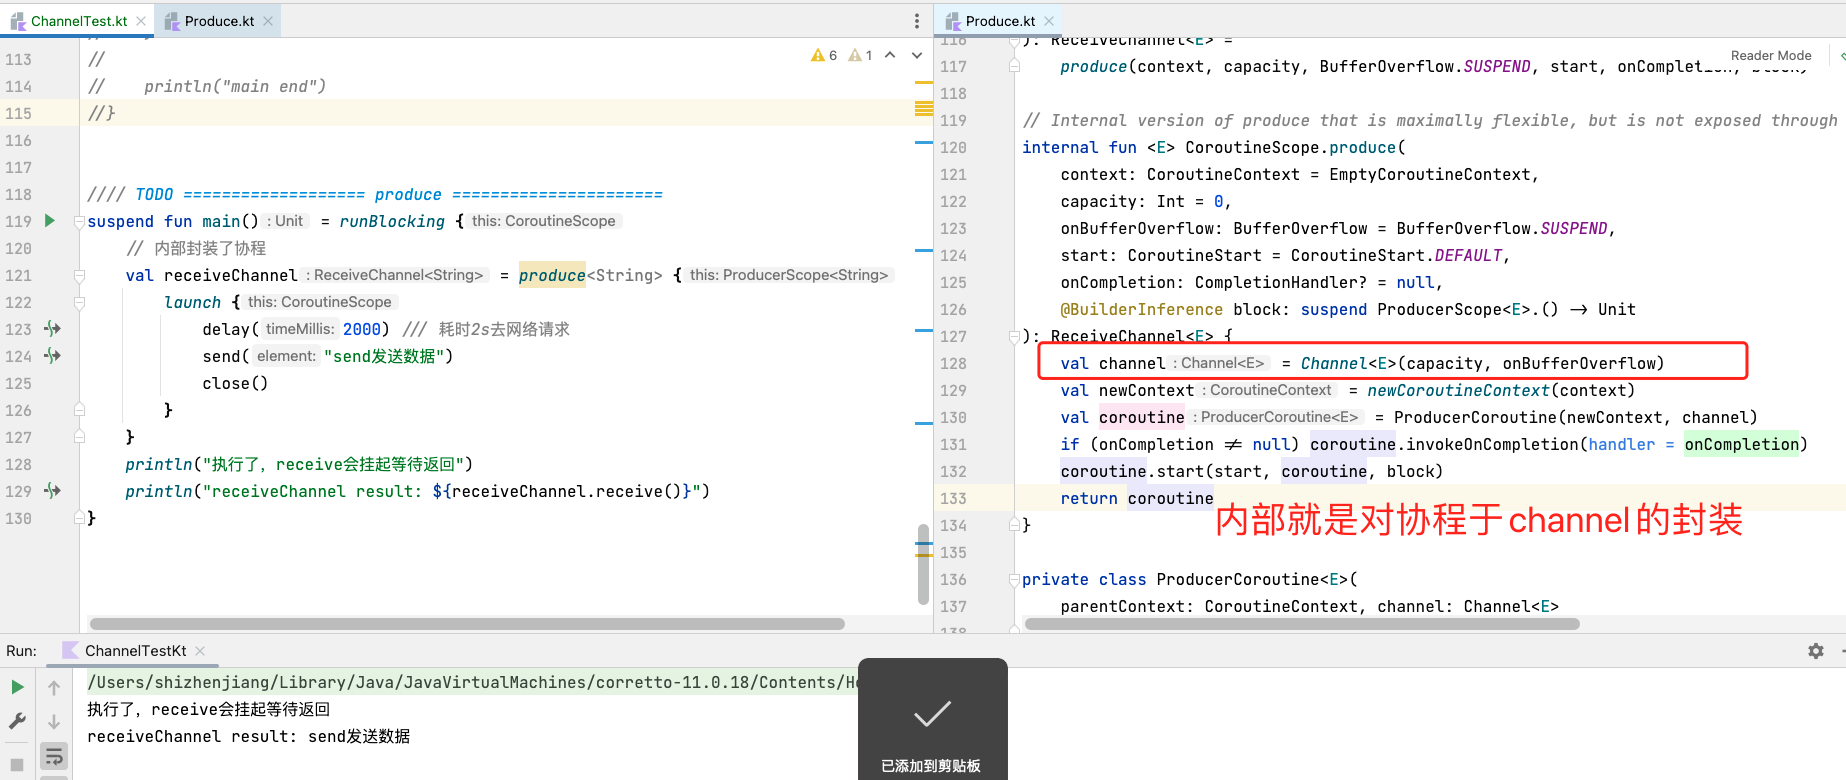Collapse produce lambda fold at line 121
The width and height of the screenshot is (1846, 780).
[x=79, y=275]
